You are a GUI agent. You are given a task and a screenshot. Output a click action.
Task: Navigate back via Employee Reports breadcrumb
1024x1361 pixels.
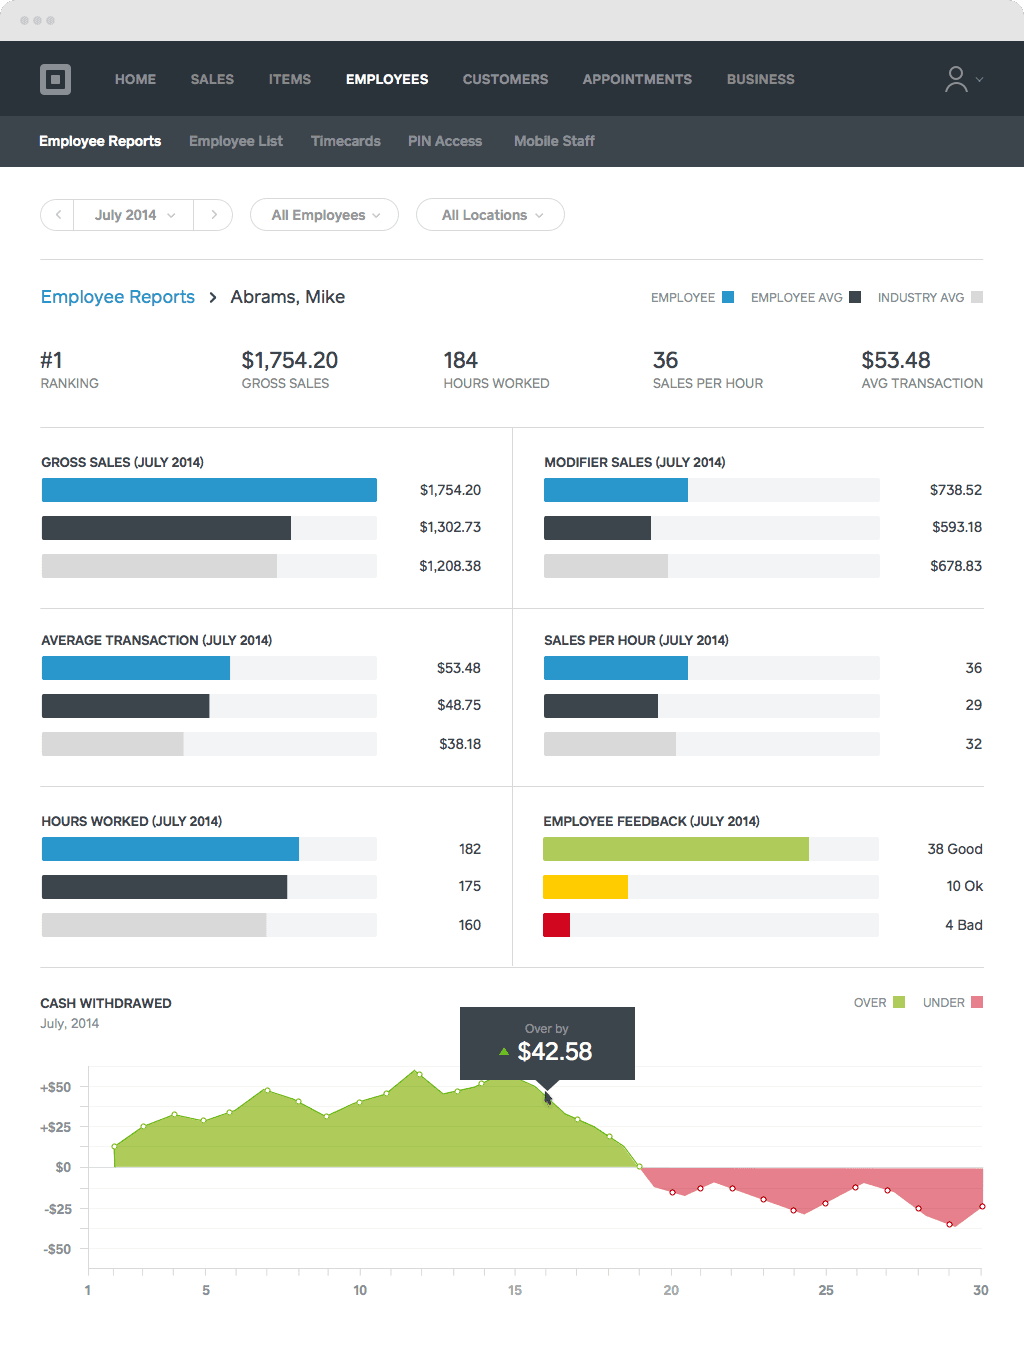point(117,297)
